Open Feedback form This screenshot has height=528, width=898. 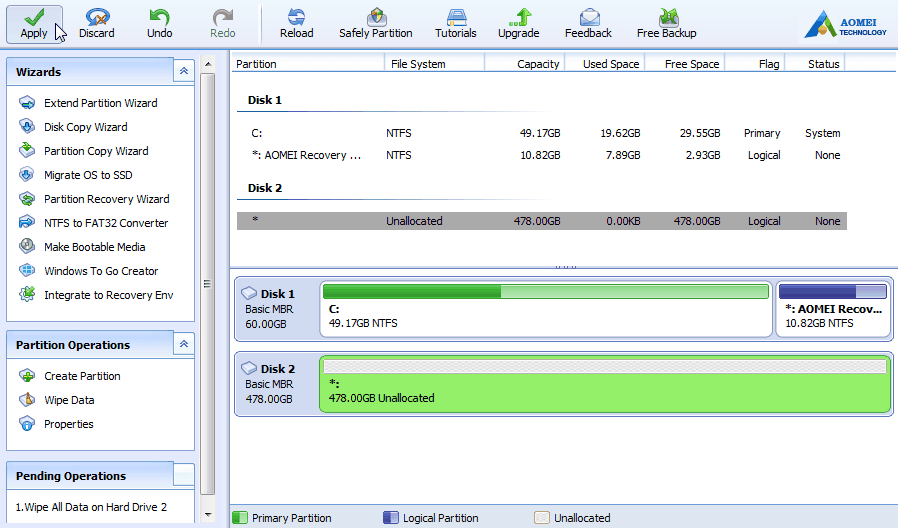click(x=588, y=24)
